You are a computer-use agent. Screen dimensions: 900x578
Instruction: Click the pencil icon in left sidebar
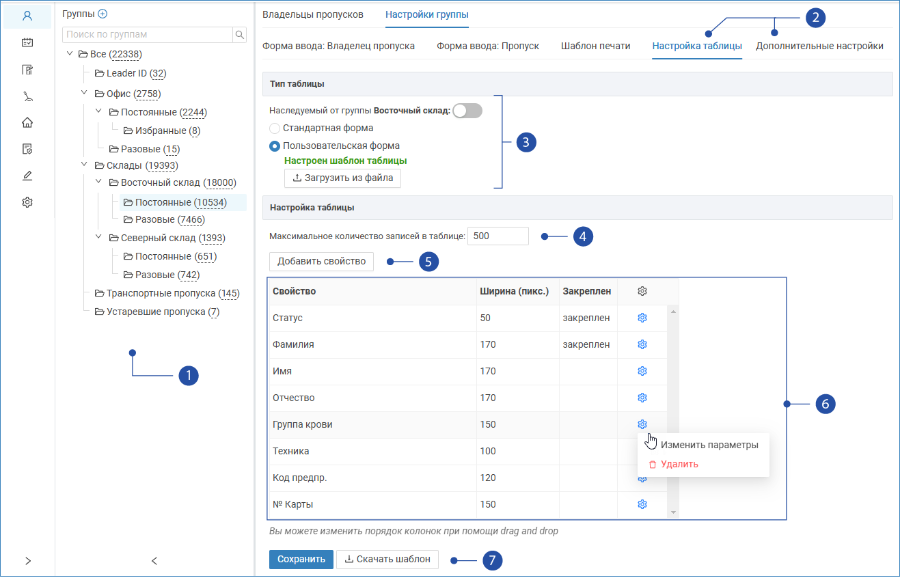click(x=27, y=176)
